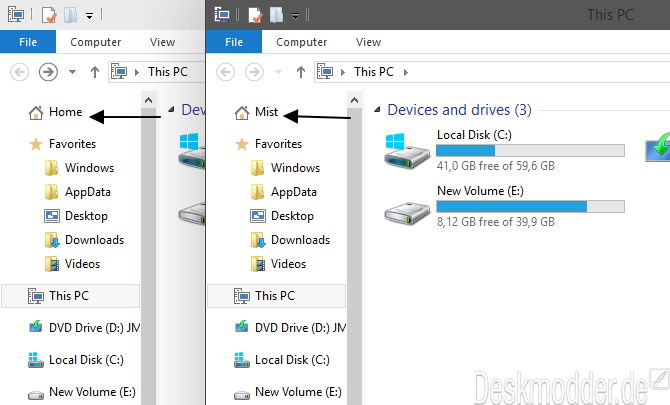Image resolution: width=670 pixels, height=405 pixels.
Task: Click Local Disk (C:) drive icon in main pane
Action: click(x=407, y=150)
